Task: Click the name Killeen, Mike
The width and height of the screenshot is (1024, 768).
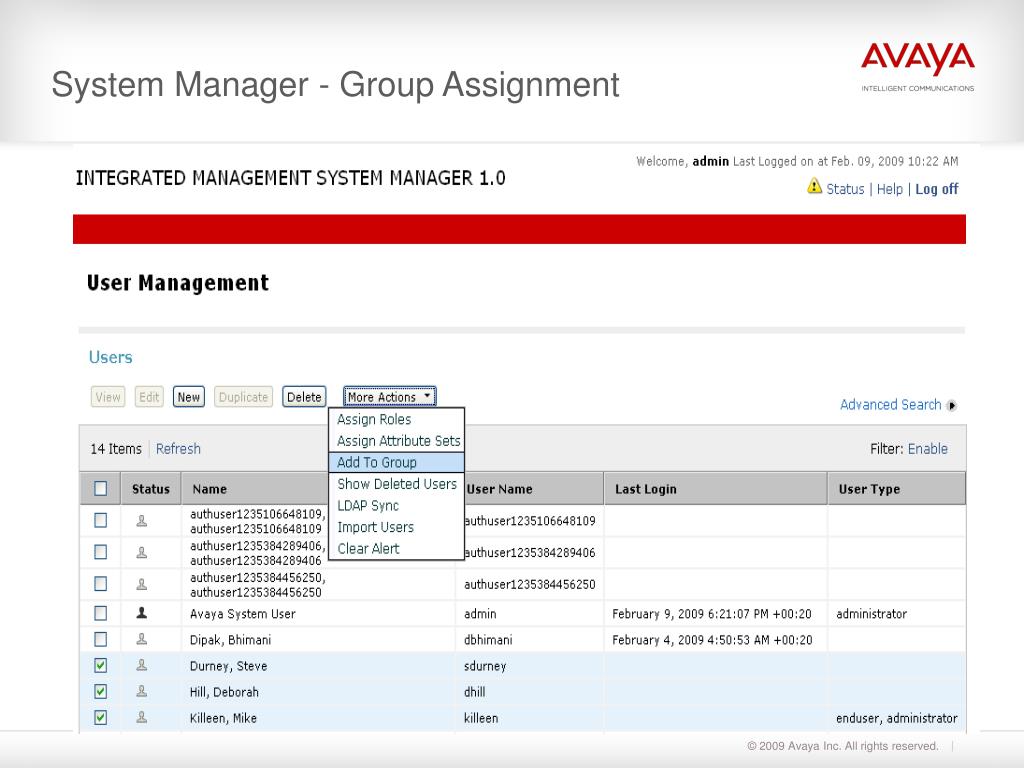Action: (223, 718)
